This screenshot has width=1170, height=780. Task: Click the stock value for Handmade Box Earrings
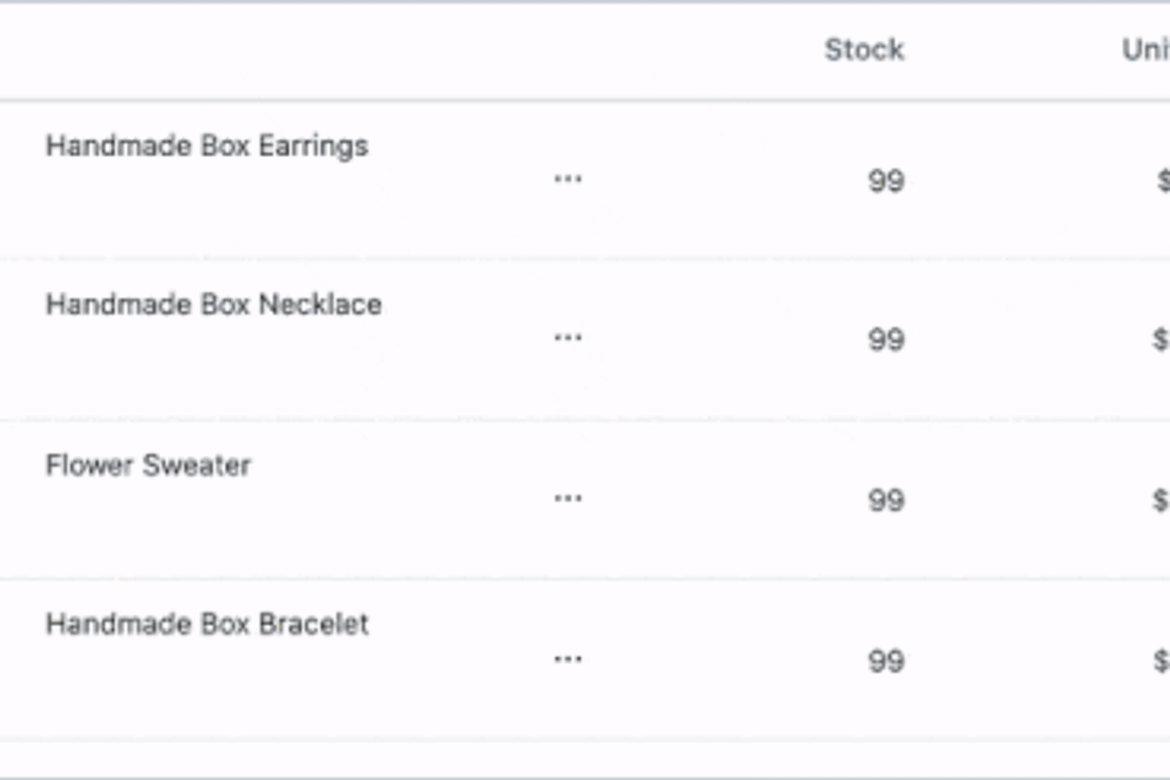[886, 180]
